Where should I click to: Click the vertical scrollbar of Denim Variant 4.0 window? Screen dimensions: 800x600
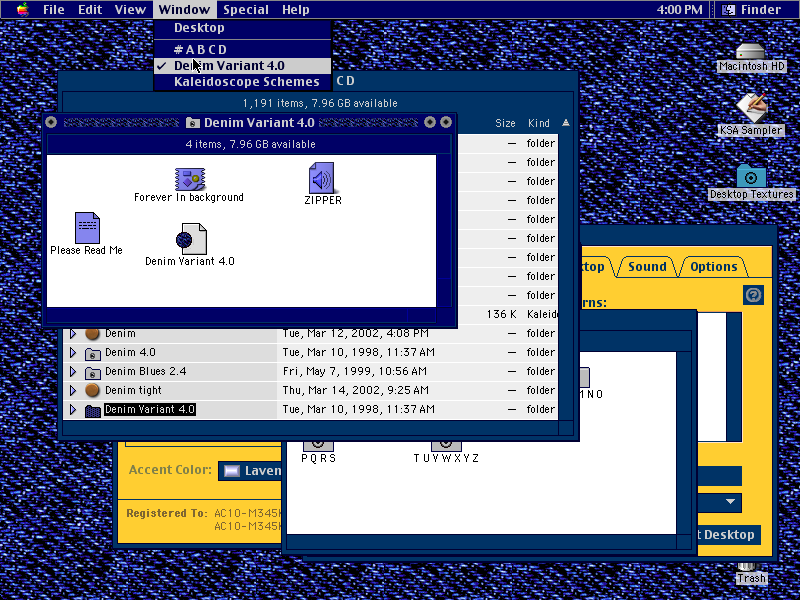click(444, 231)
